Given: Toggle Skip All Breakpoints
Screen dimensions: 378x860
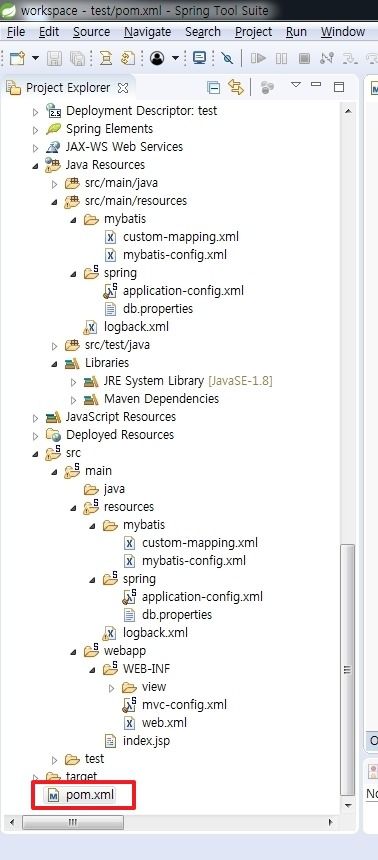Looking at the screenshot, I should [x=227, y=59].
